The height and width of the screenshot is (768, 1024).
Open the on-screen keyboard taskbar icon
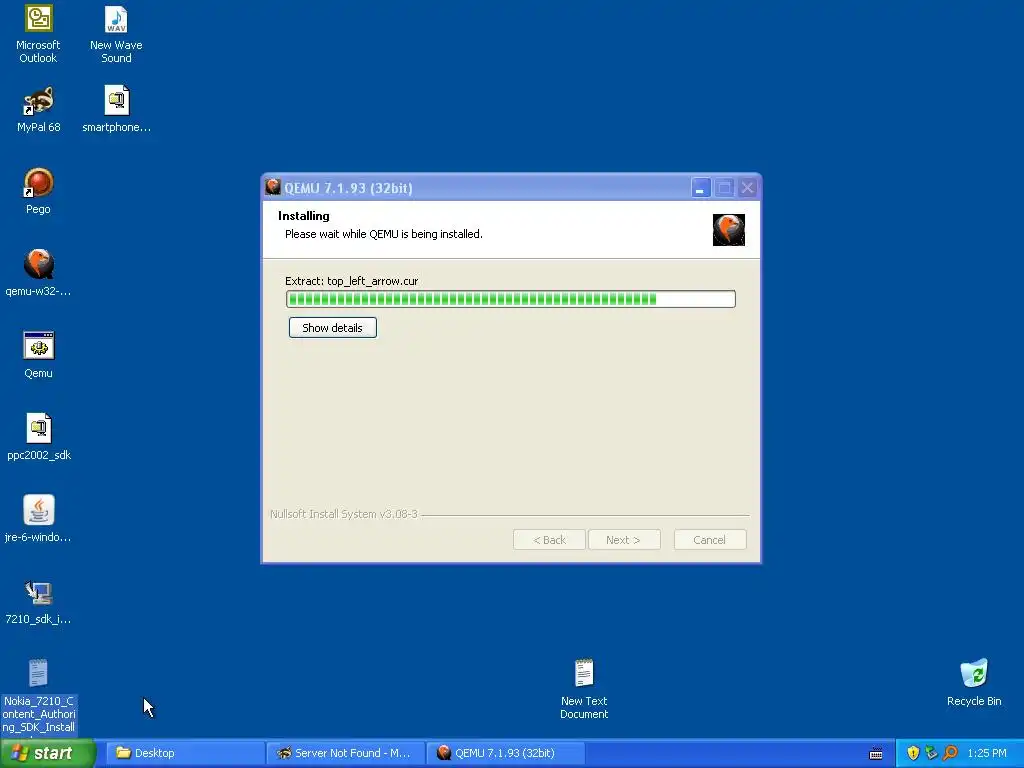[876, 754]
